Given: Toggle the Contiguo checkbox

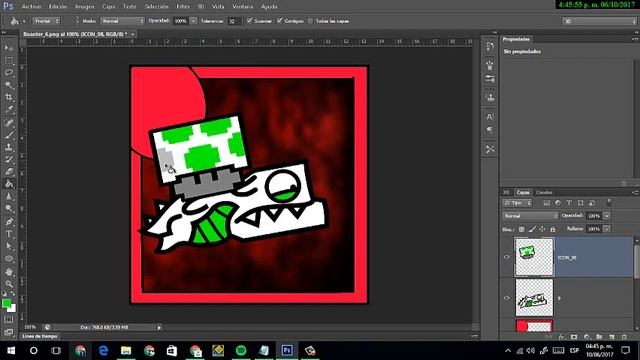Looking at the screenshot, I should click(x=280, y=20).
